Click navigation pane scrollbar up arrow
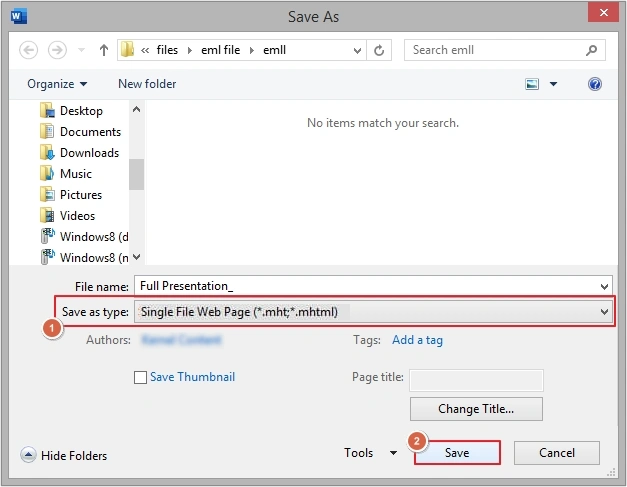 coord(136,109)
